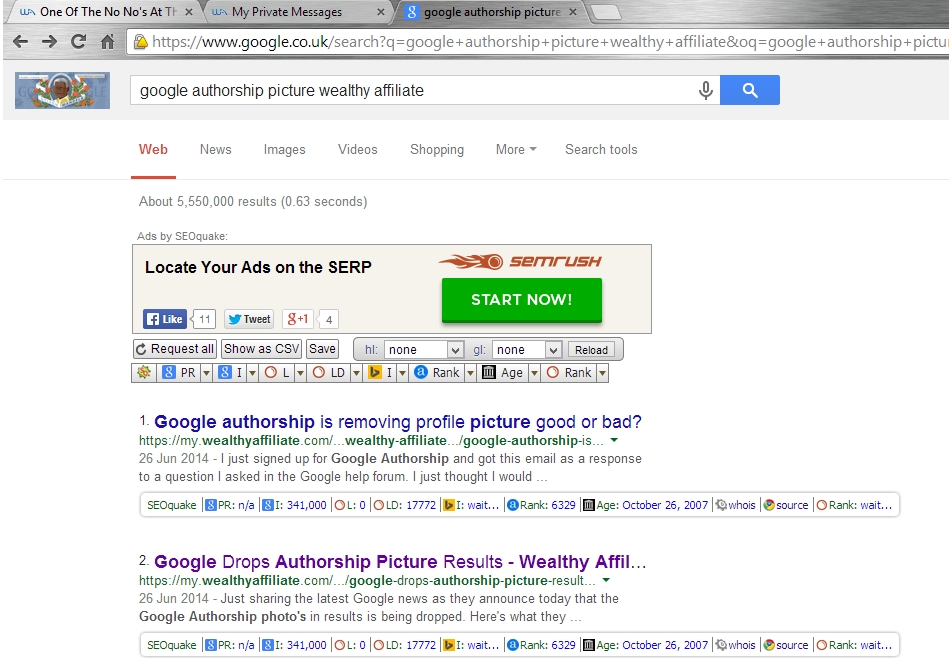The image size is (949, 658).
Task: Open the gl country combo box
Action: (x=527, y=349)
